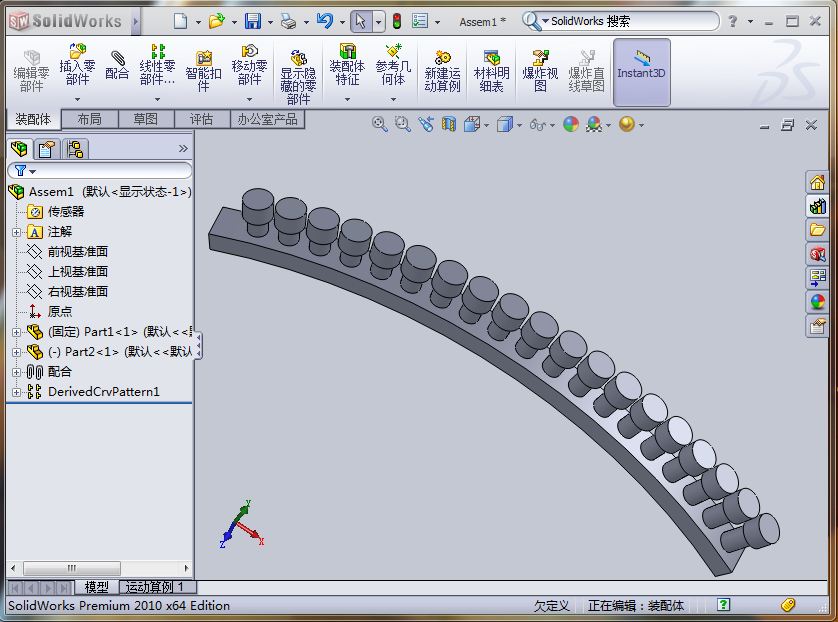
Task: Click the tree panel horizontal scrollbar
Action: click(72, 568)
